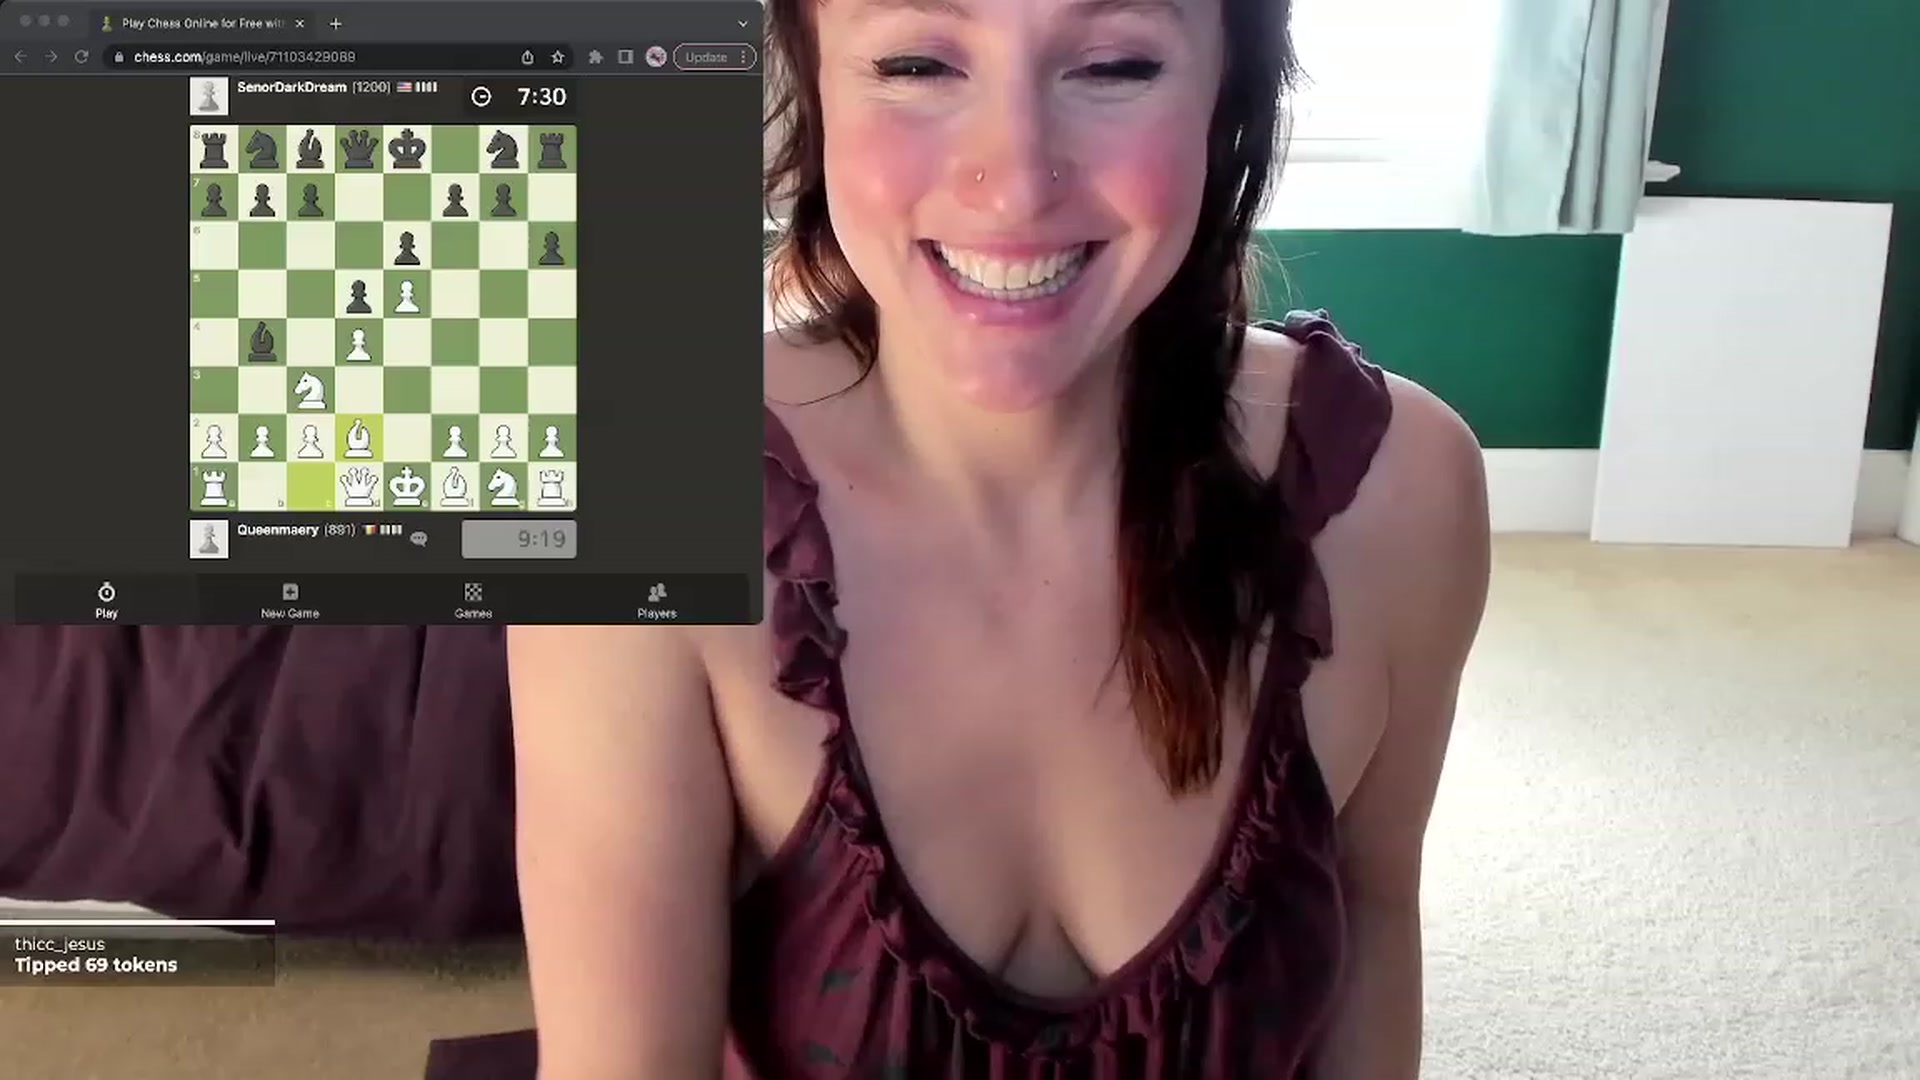Open the New Game tab
Screen dimensions: 1920x1080
coord(290,600)
